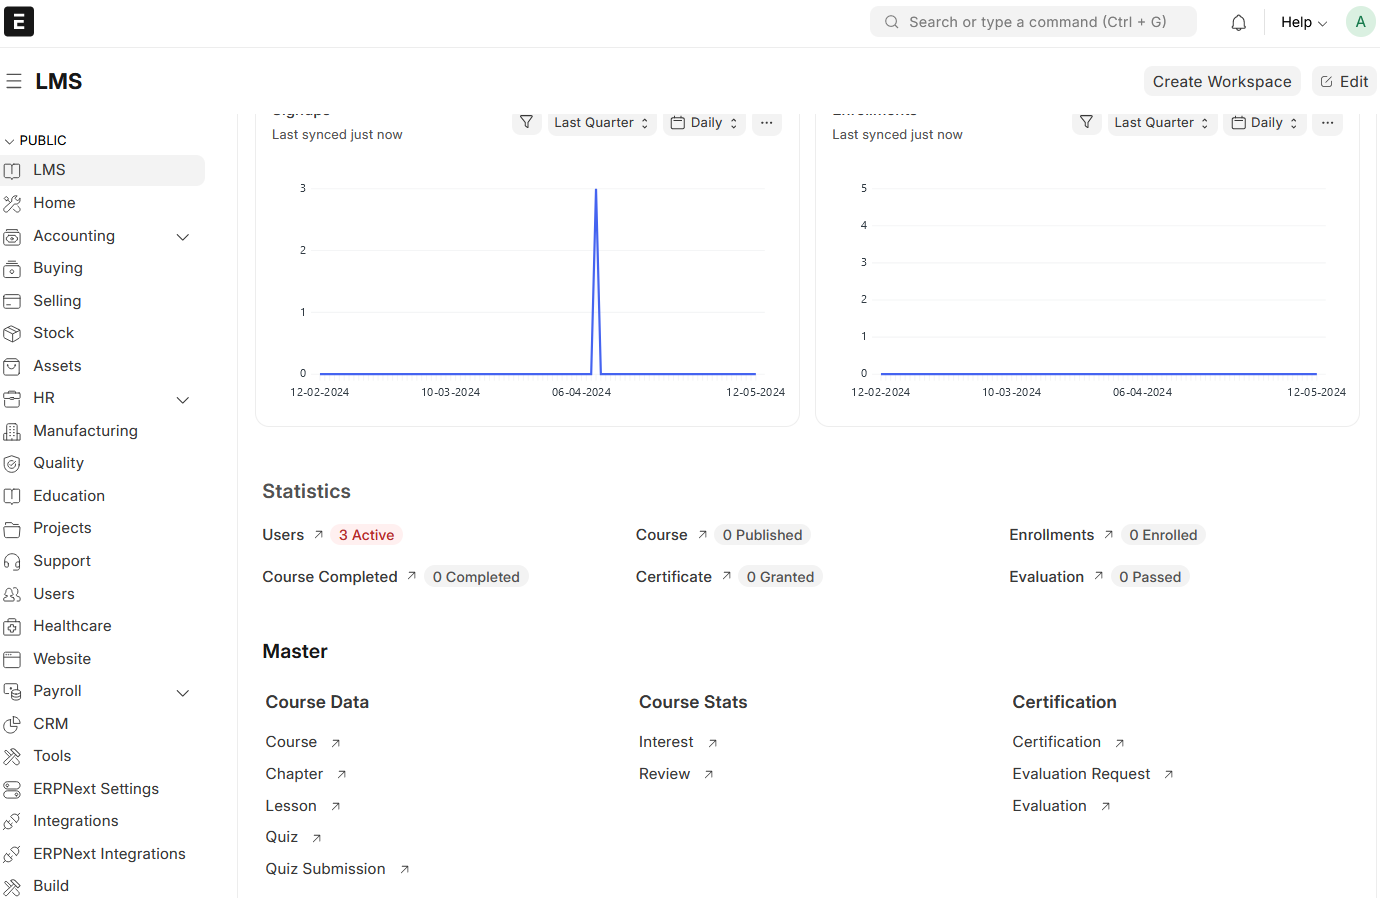Screen dimensions: 1380x898
Task: Open the Enrollments chart more options menu
Action: click(x=1327, y=122)
